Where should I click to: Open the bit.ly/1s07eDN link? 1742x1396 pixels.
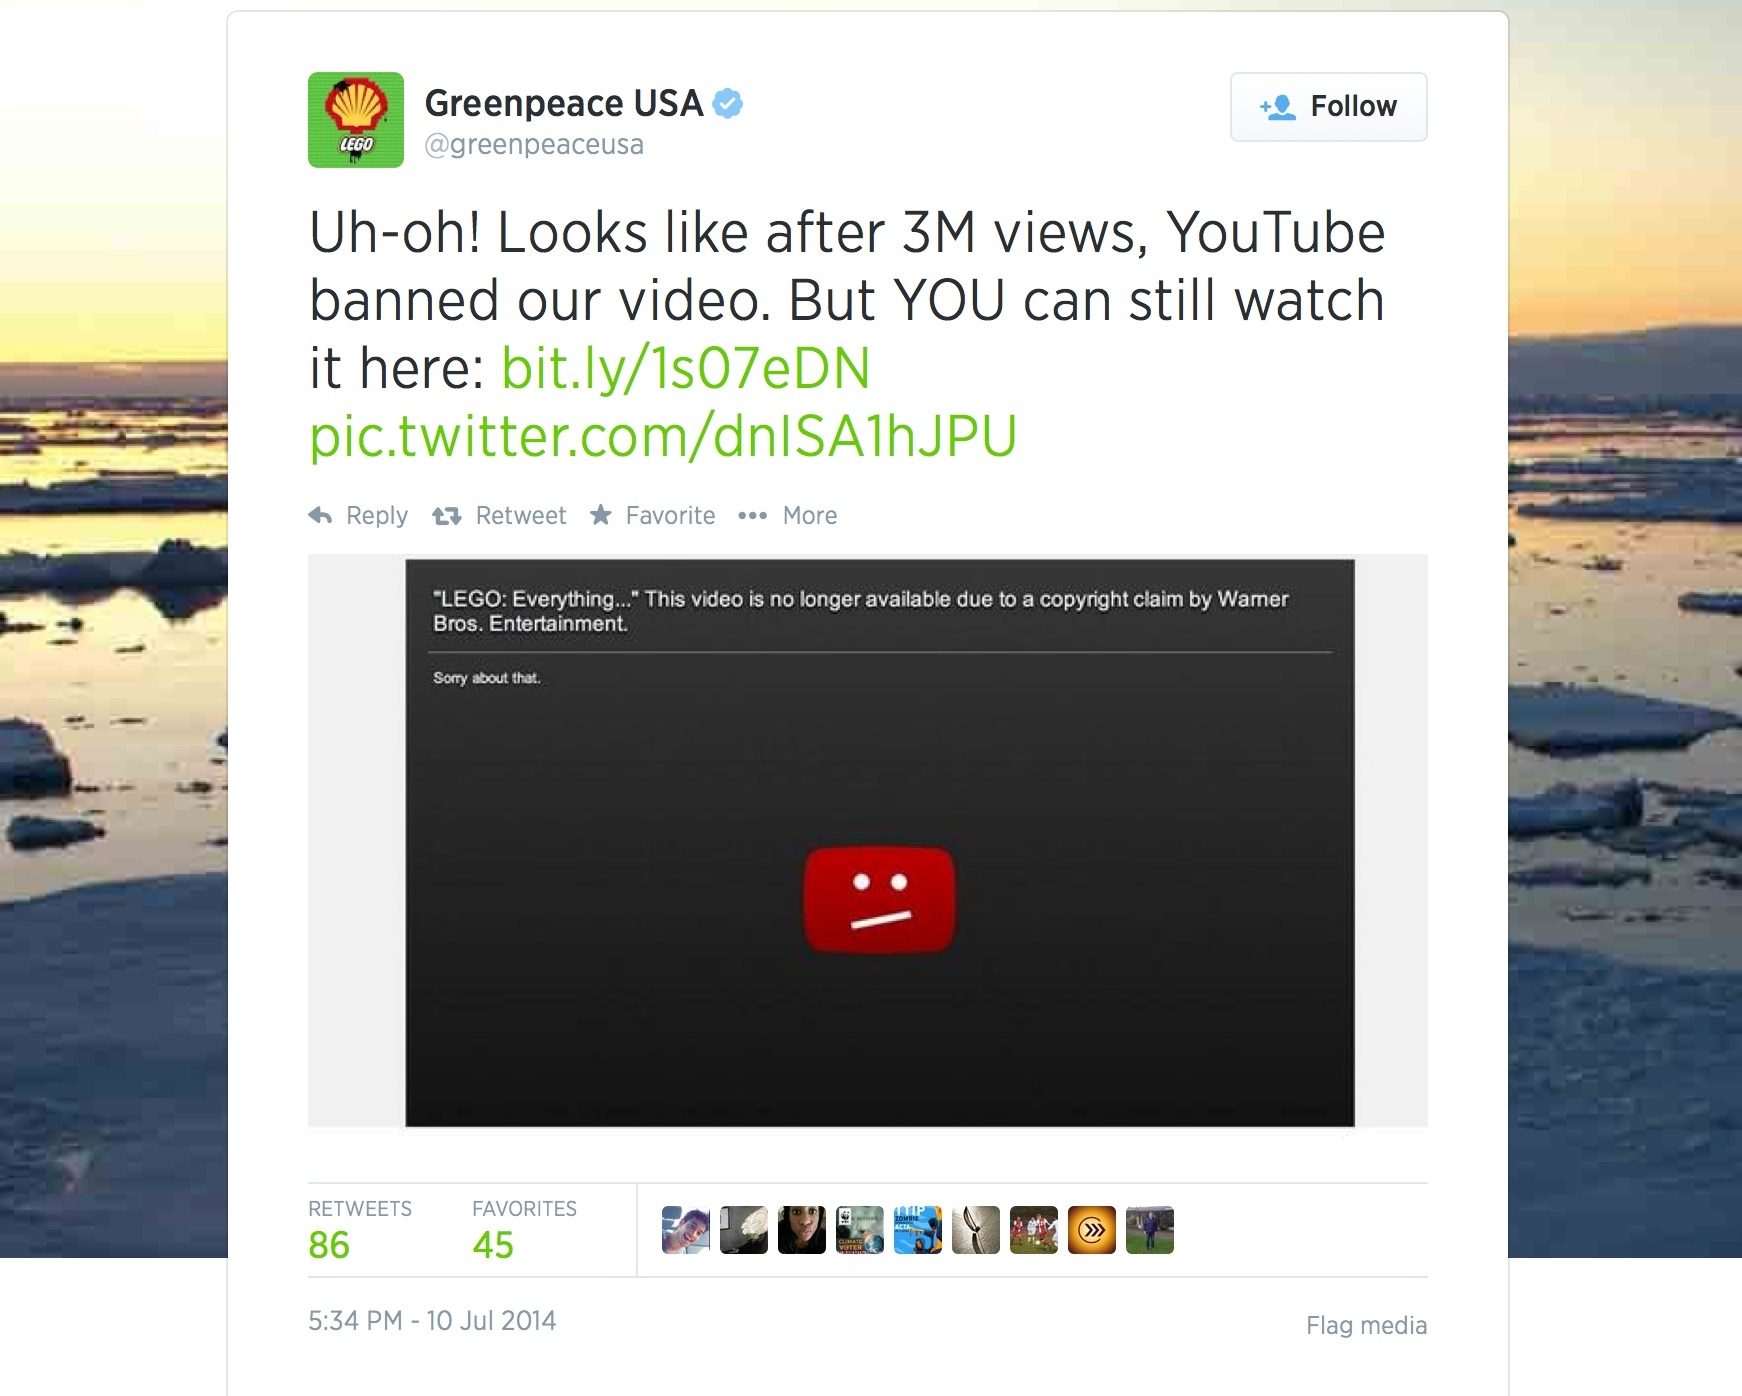tap(685, 368)
